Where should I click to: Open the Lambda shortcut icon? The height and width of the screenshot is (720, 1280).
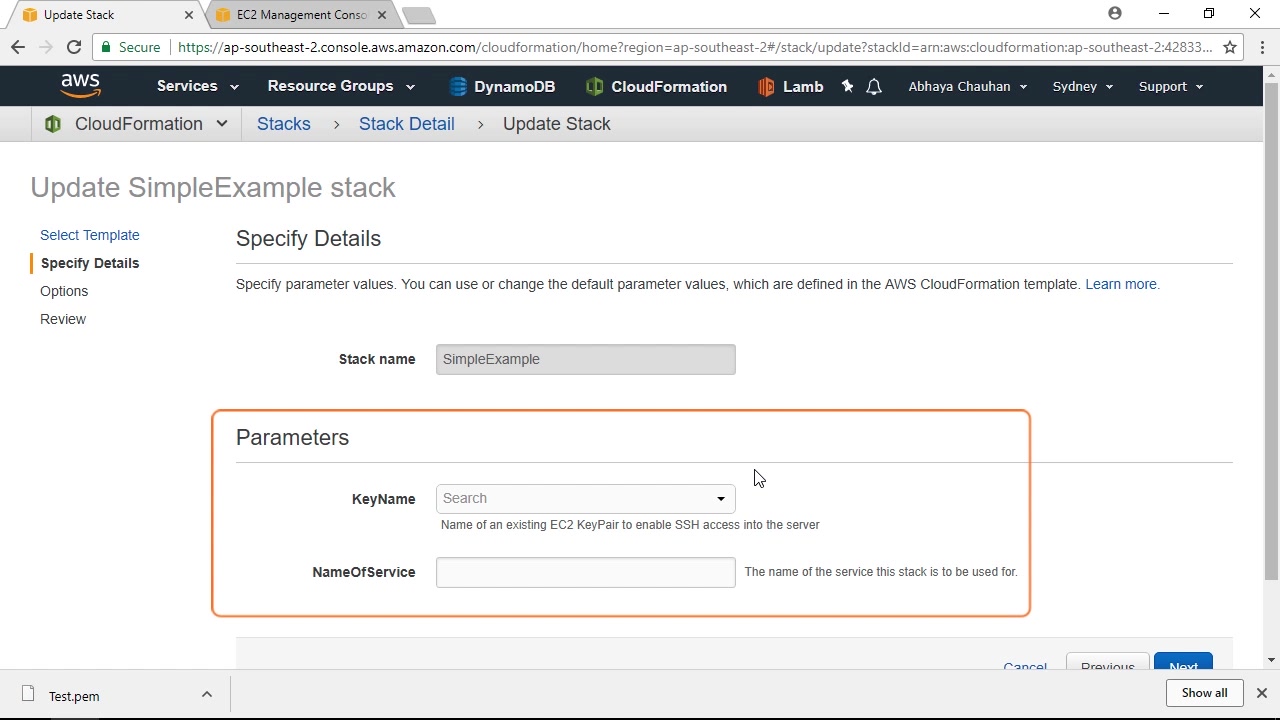click(x=766, y=87)
